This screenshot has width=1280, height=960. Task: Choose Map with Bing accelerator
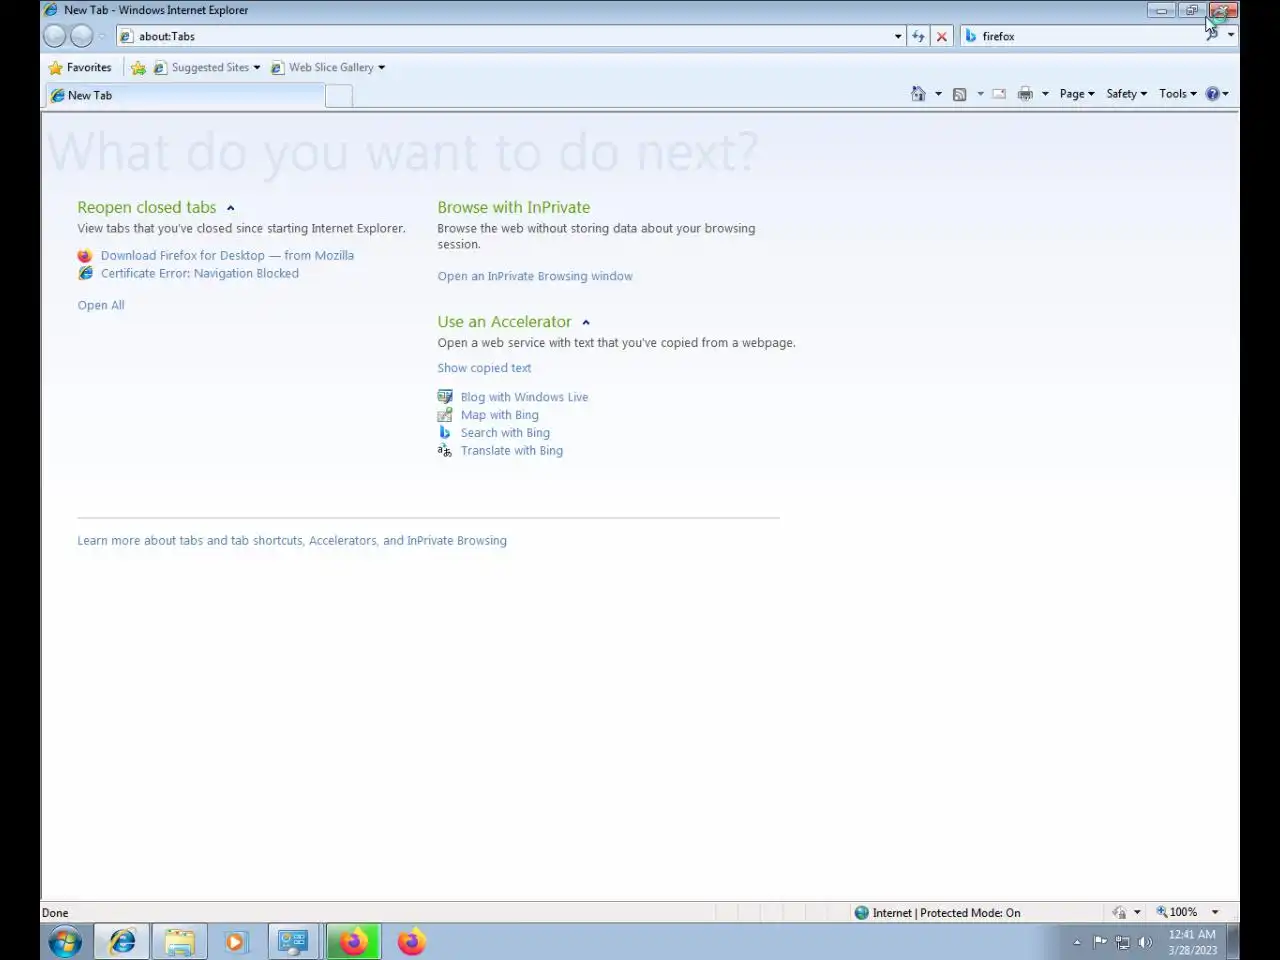point(499,415)
